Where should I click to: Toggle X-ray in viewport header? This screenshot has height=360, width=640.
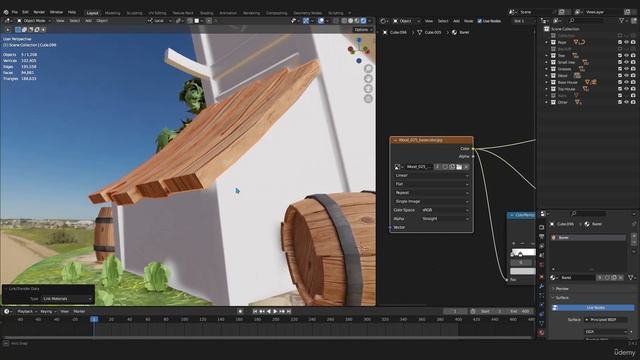point(336,21)
